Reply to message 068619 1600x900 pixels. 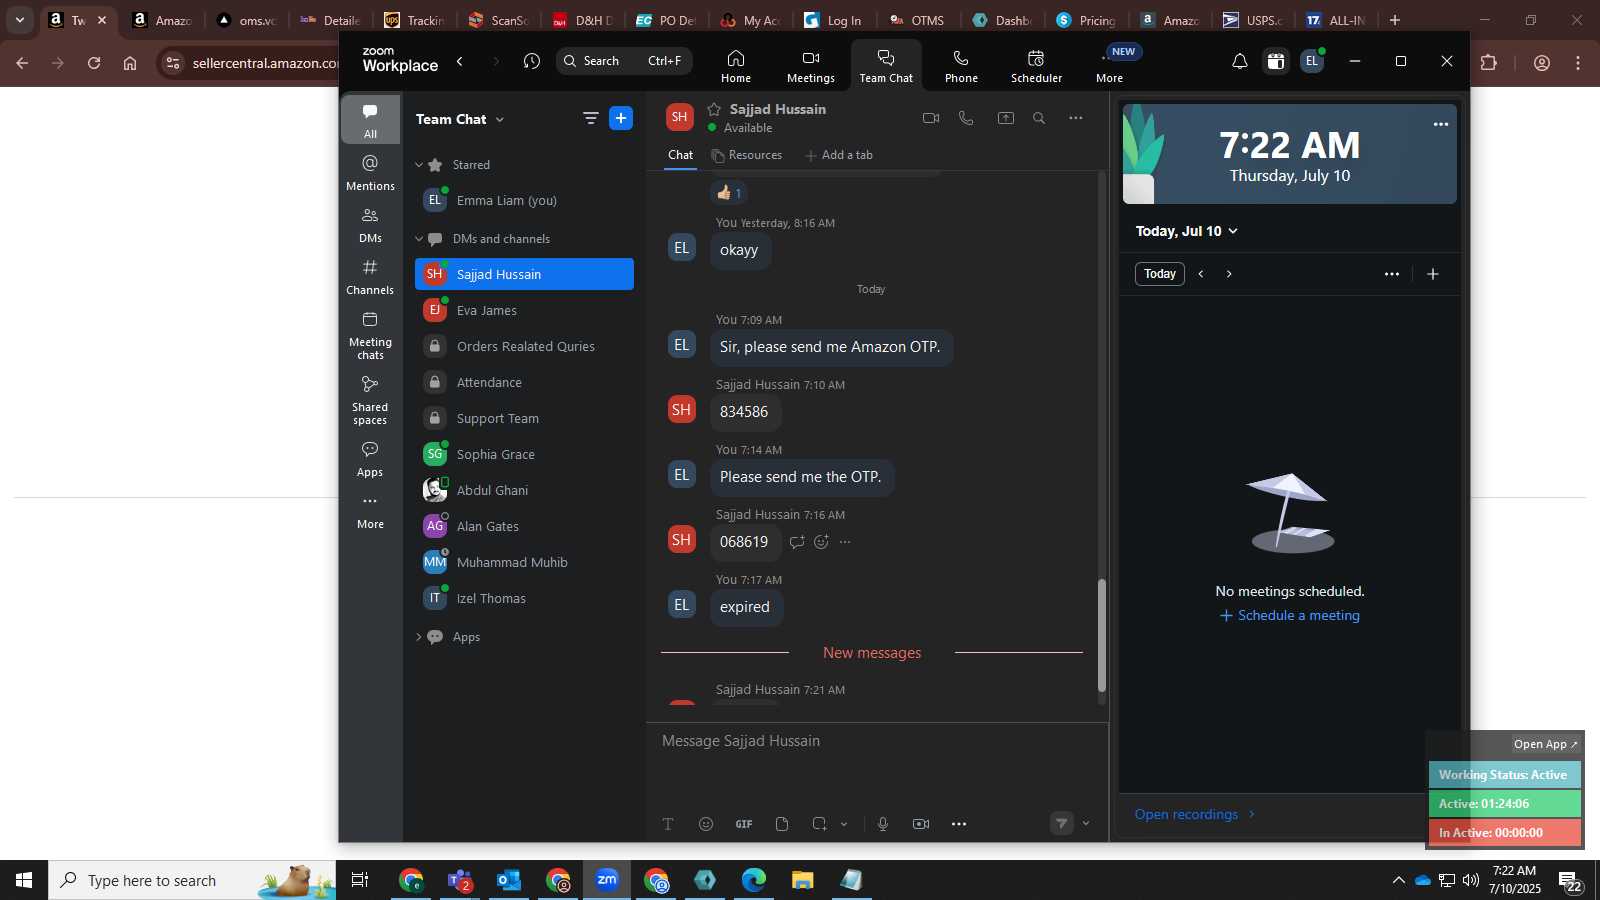[x=797, y=542]
